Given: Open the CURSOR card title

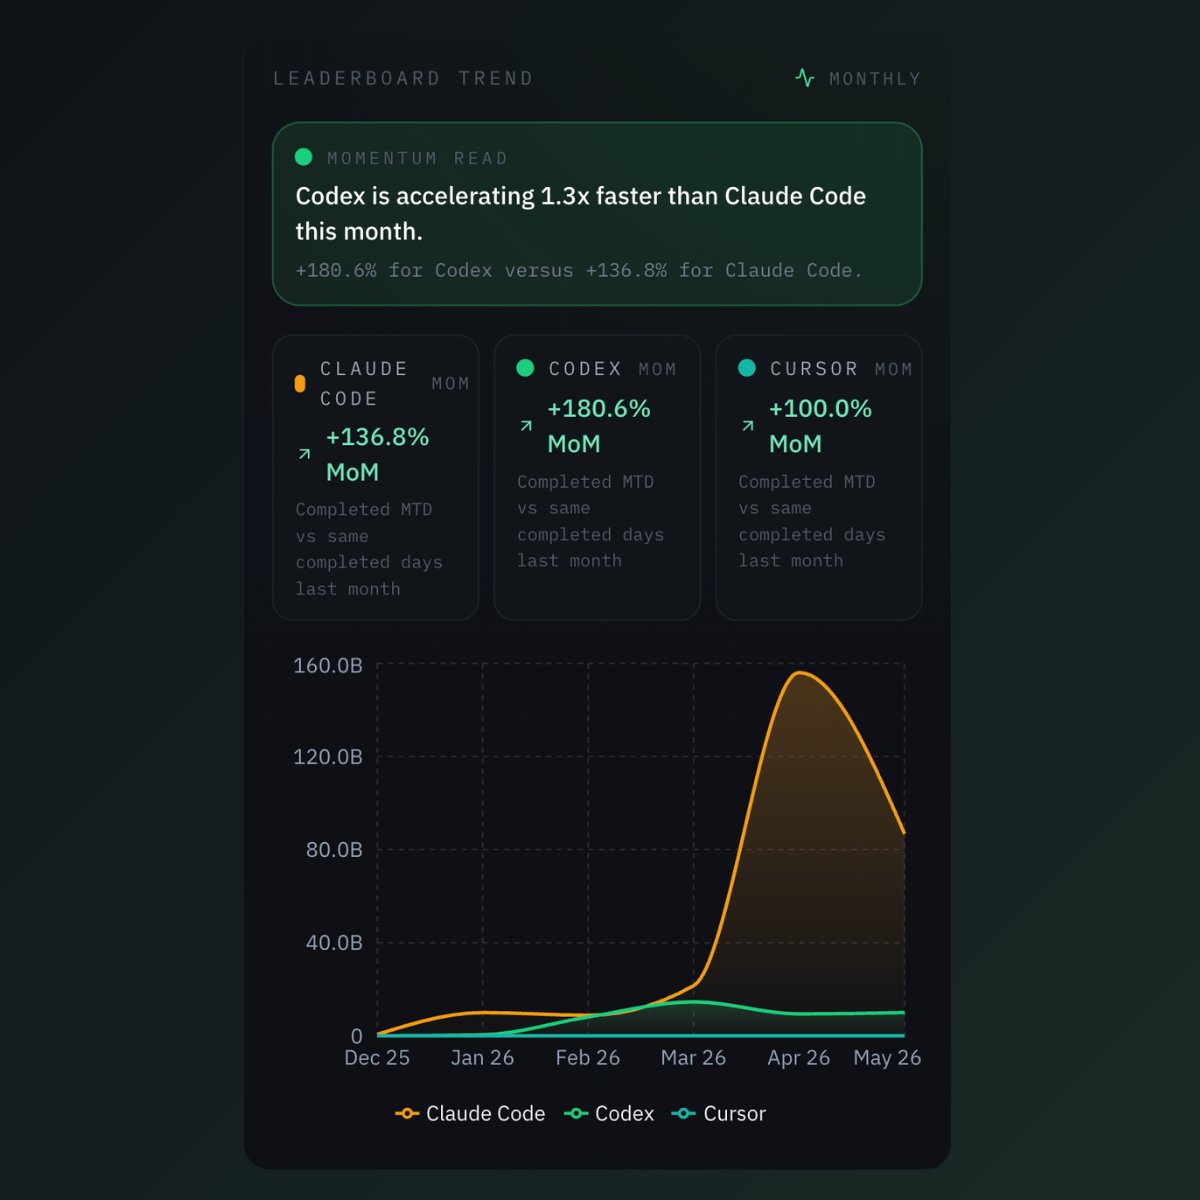Looking at the screenshot, I should coord(814,369).
